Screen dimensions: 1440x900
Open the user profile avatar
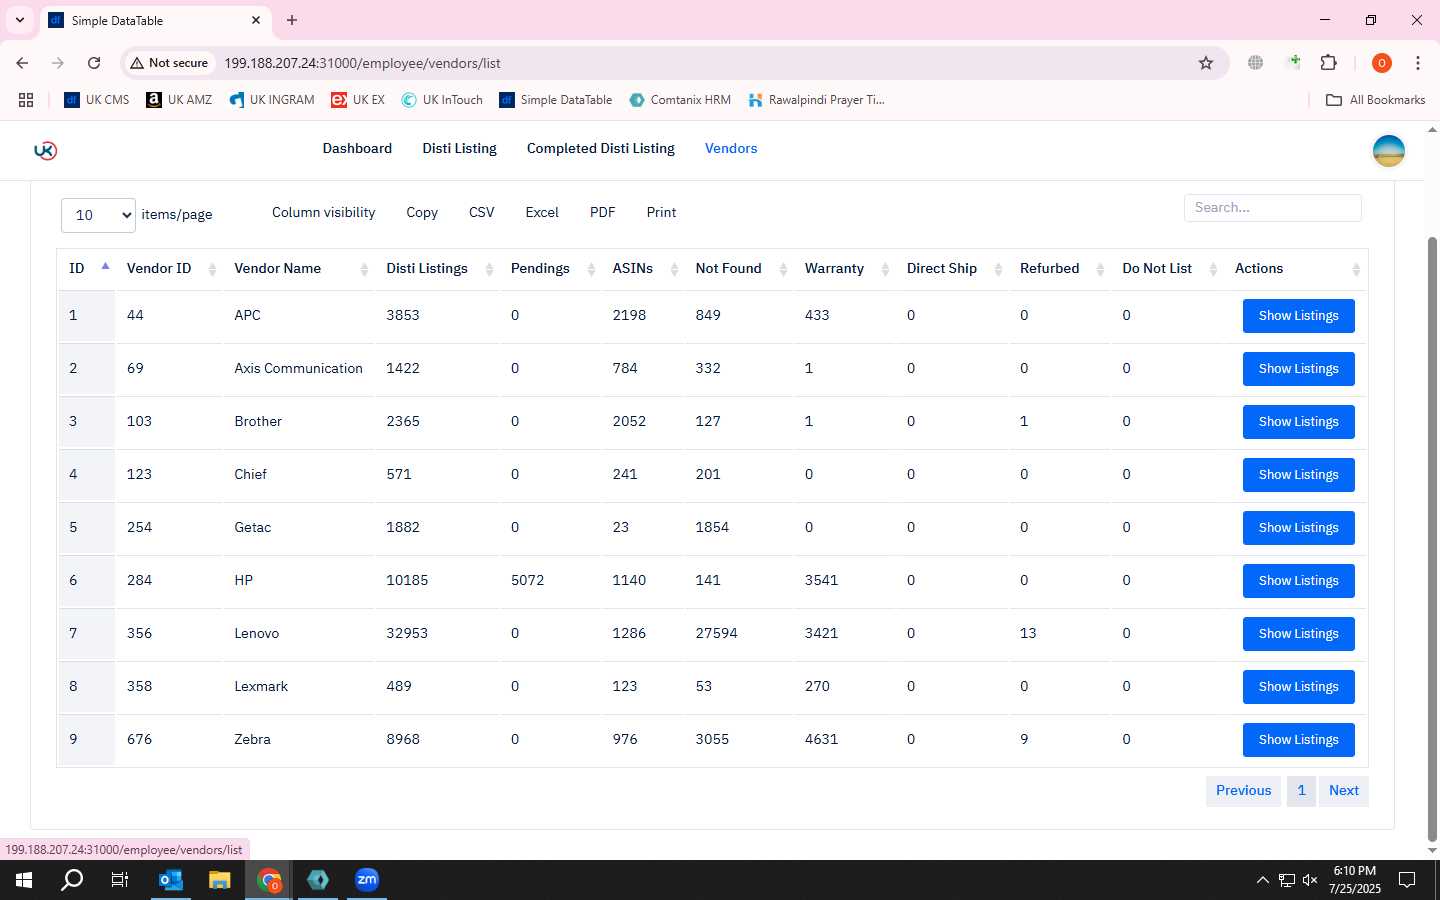pyautogui.click(x=1388, y=151)
